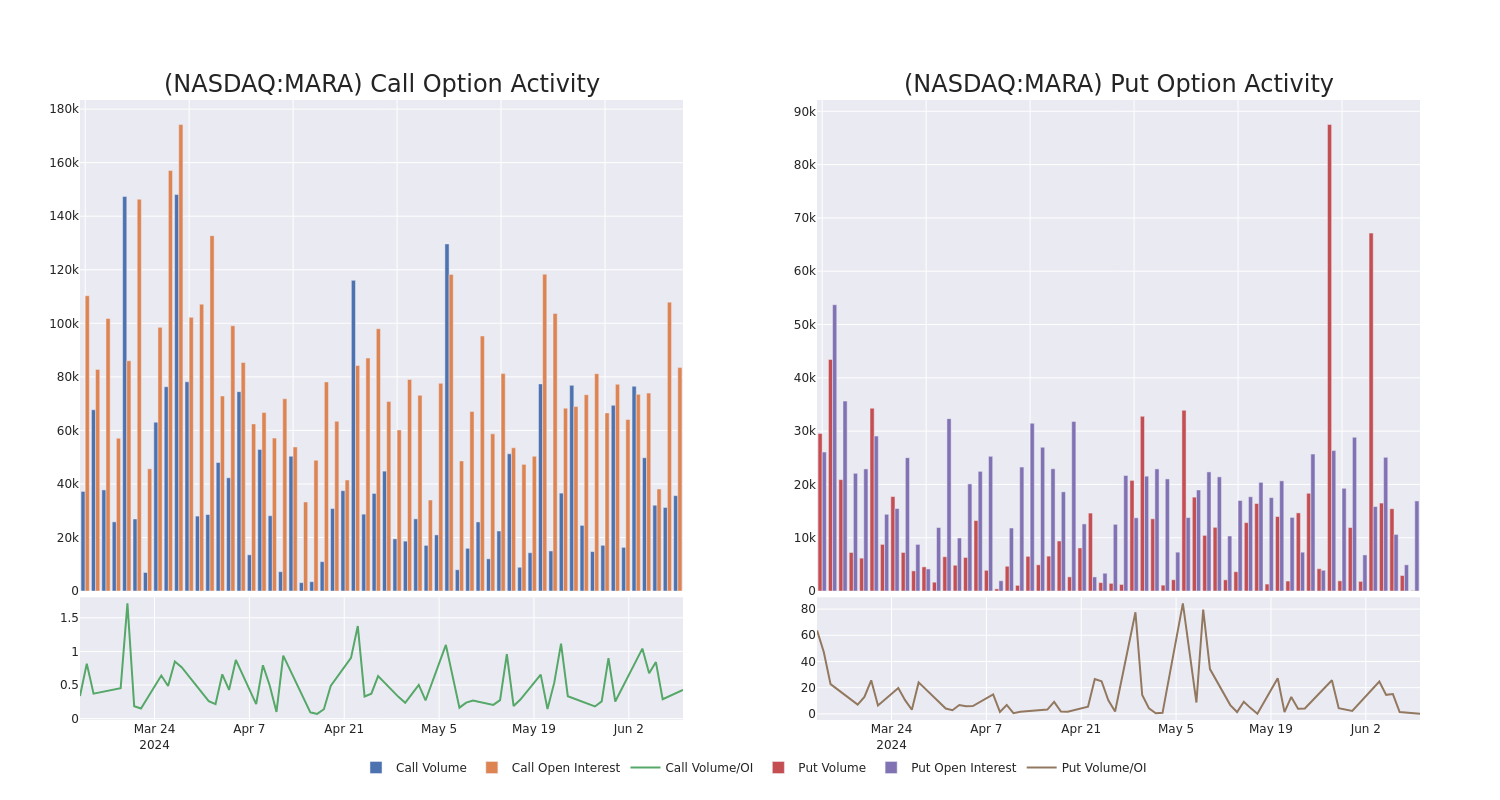Click the Call Volume/OI green line legend marker
The height and width of the screenshot is (800, 1500).
645,768
